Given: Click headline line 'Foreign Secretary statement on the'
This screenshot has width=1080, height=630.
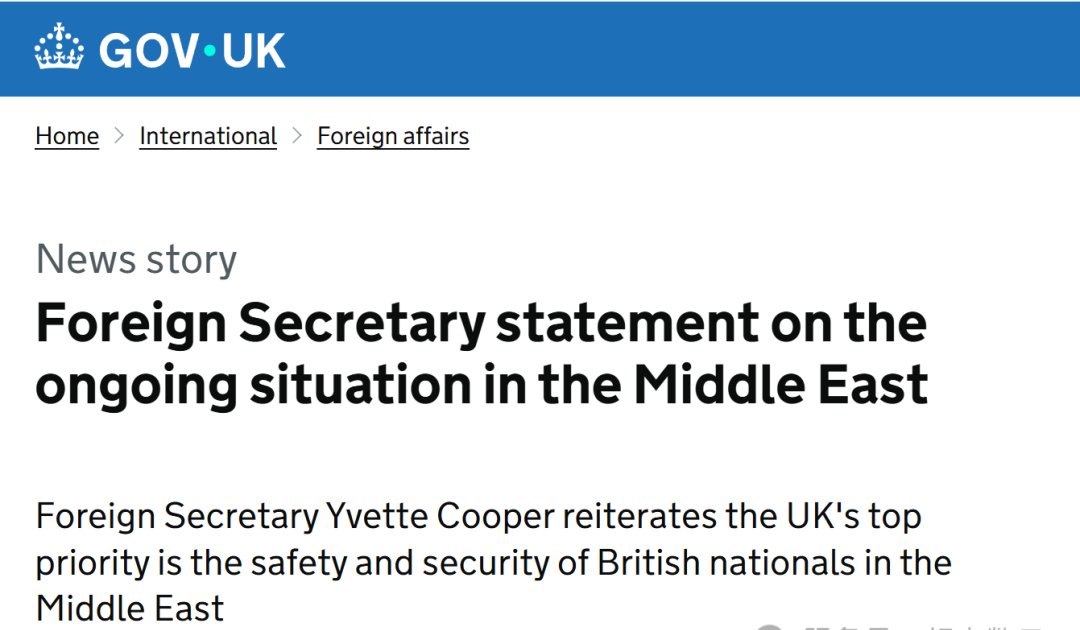Looking at the screenshot, I should point(481,323).
